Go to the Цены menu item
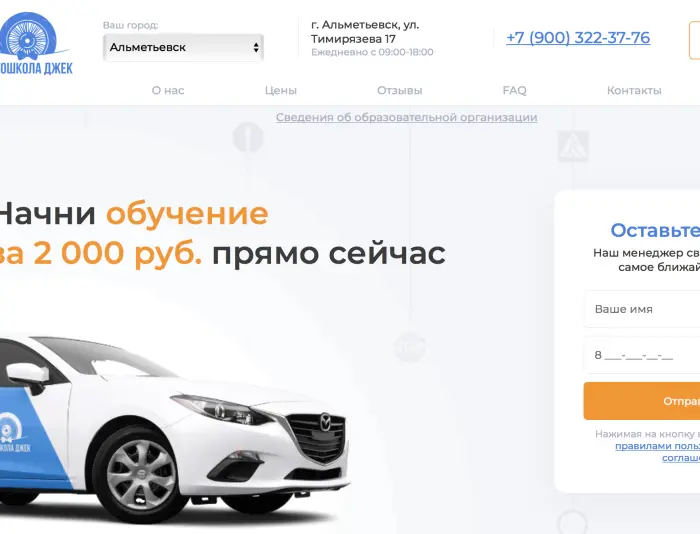 click(x=280, y=90)
